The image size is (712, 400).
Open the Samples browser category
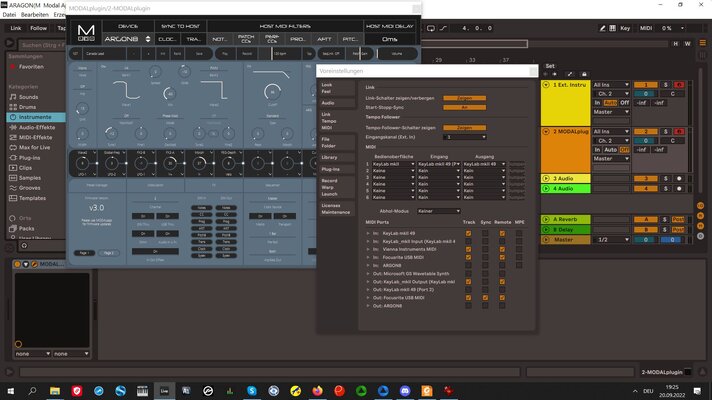pyautogui.click(x=30, y=178)
